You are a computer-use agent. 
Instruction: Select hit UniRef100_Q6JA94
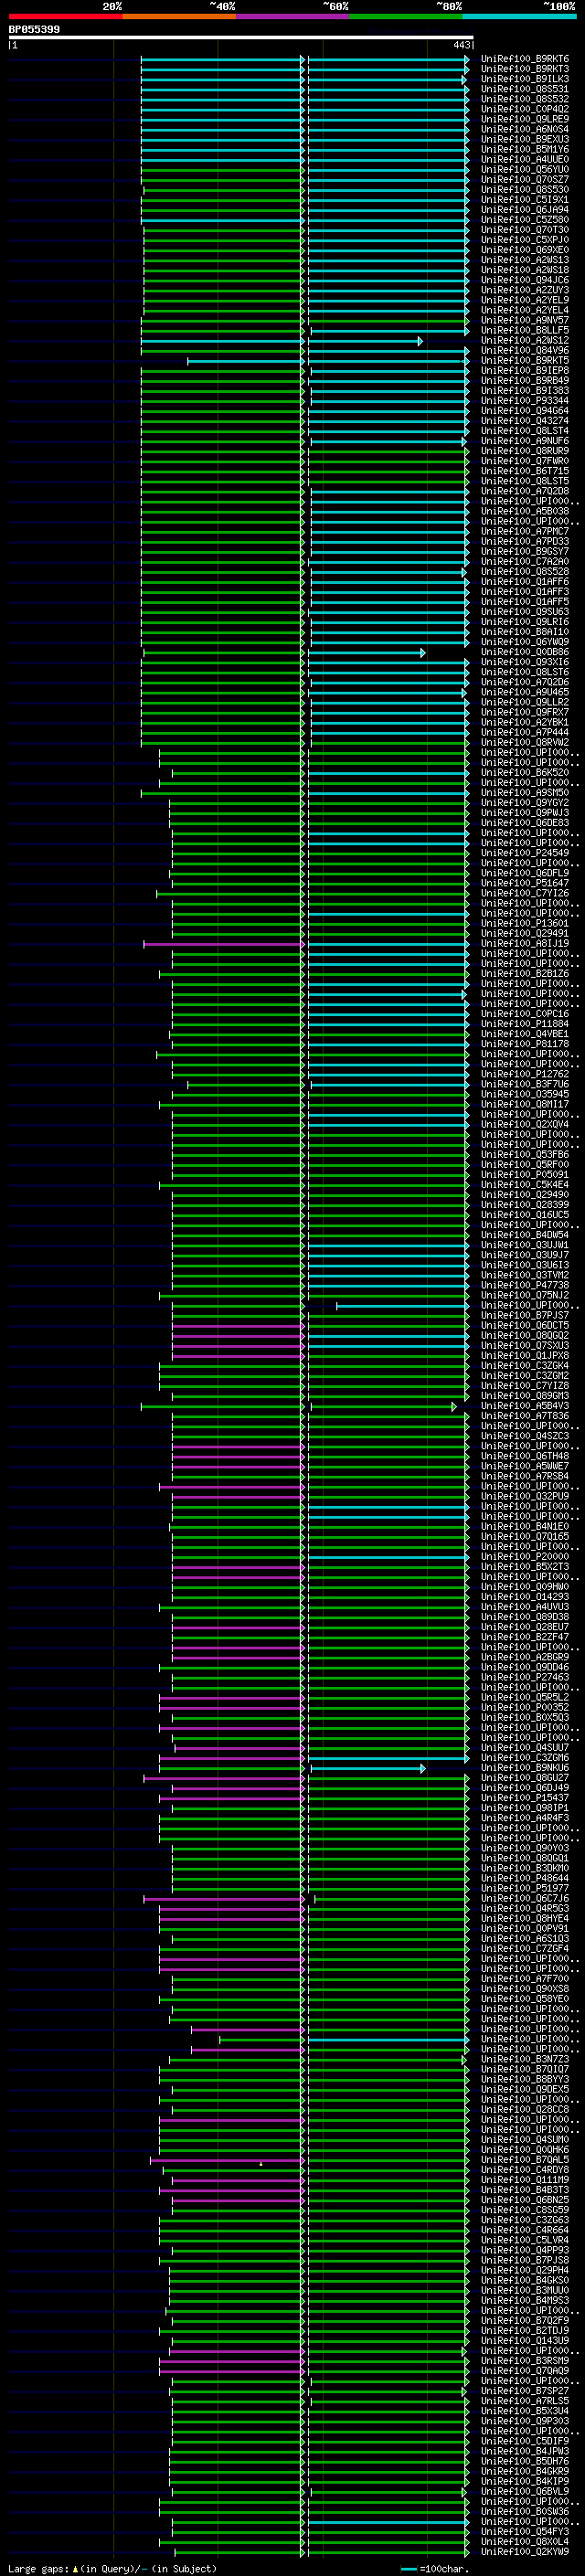[525, 209]
